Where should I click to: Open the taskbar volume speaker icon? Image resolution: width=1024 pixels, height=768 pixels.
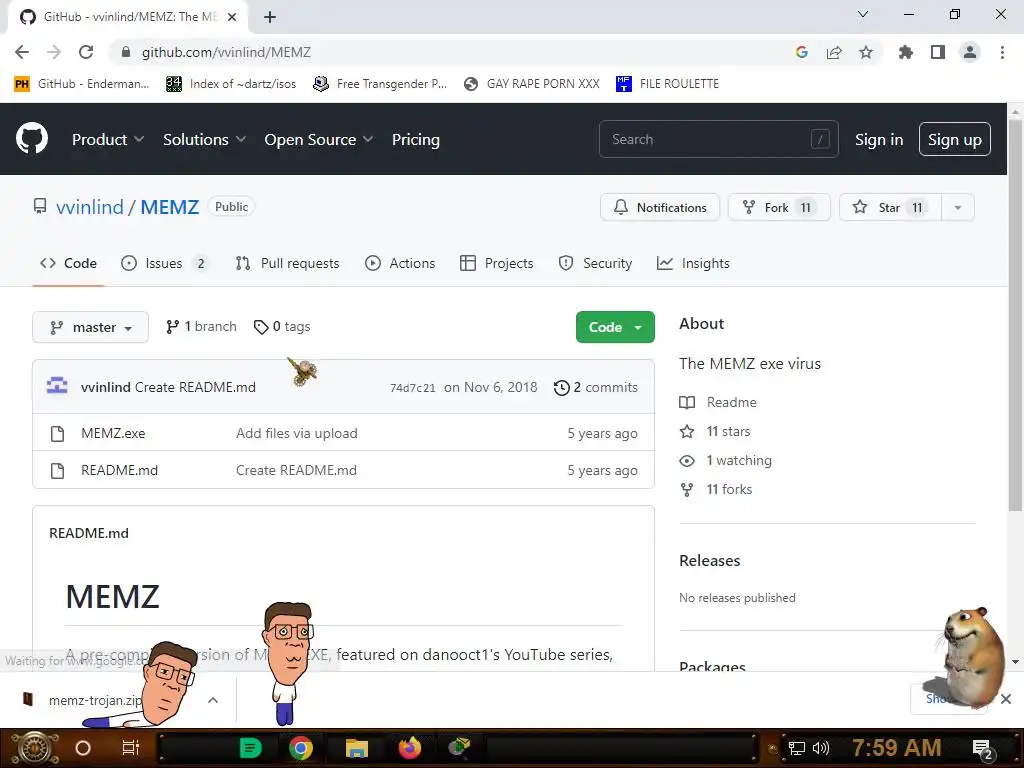821,748
